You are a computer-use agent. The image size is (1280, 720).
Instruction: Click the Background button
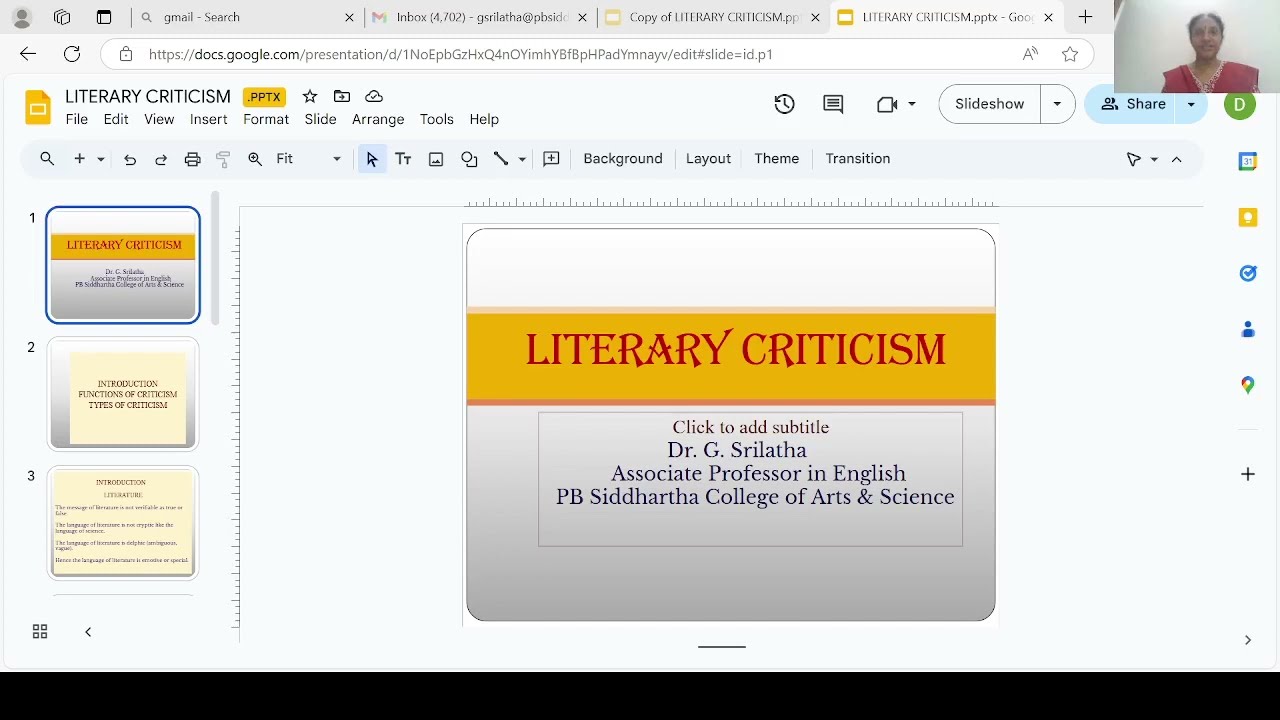[x=622, y=159]
